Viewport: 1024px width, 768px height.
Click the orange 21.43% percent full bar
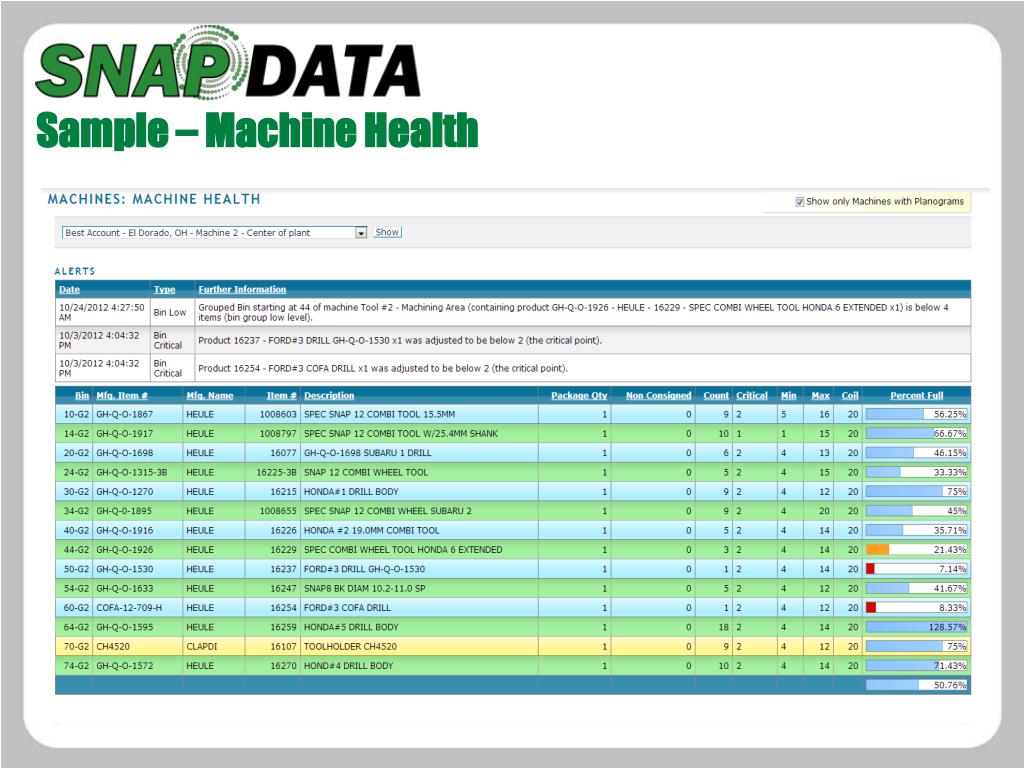click(916, 549)
